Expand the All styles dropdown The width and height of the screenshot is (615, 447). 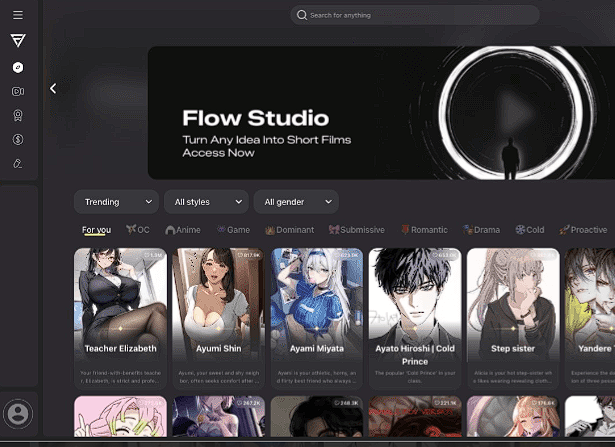pos(205,202)
